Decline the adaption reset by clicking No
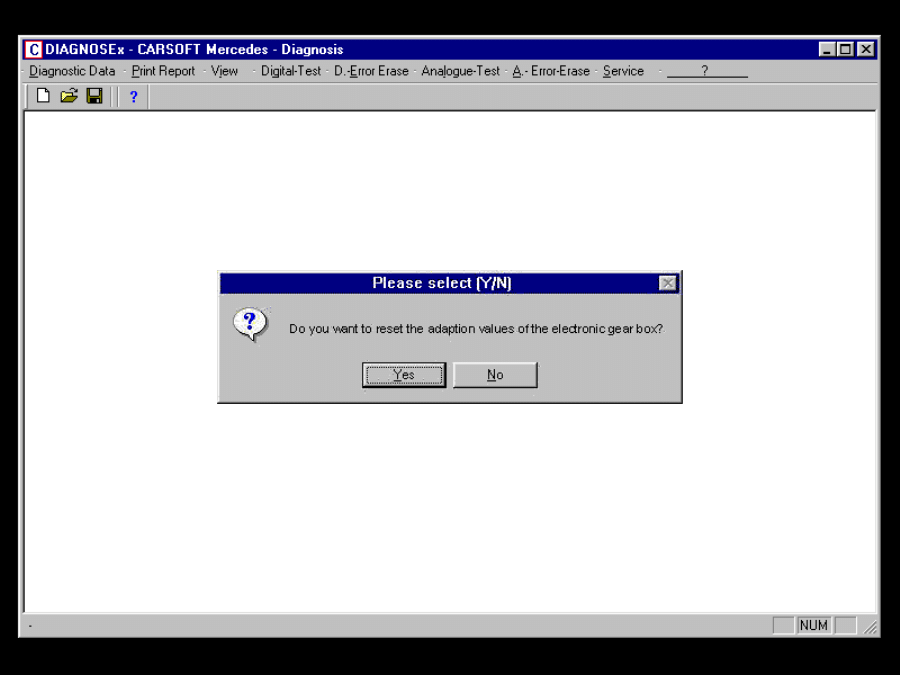Screen dimensions: 900x675 pos(494,374)
